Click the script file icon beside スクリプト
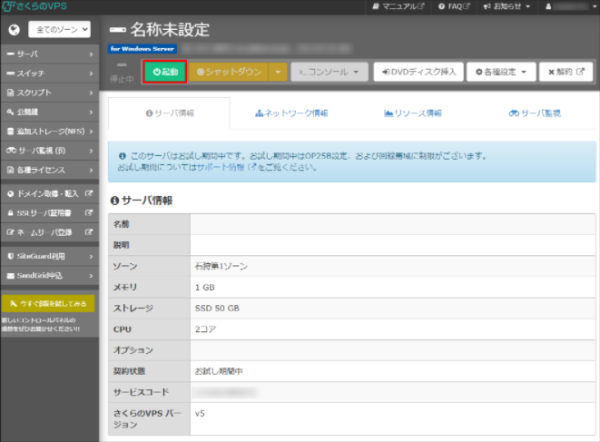Viewport: 600px width, 442px height. coord(10,93)
